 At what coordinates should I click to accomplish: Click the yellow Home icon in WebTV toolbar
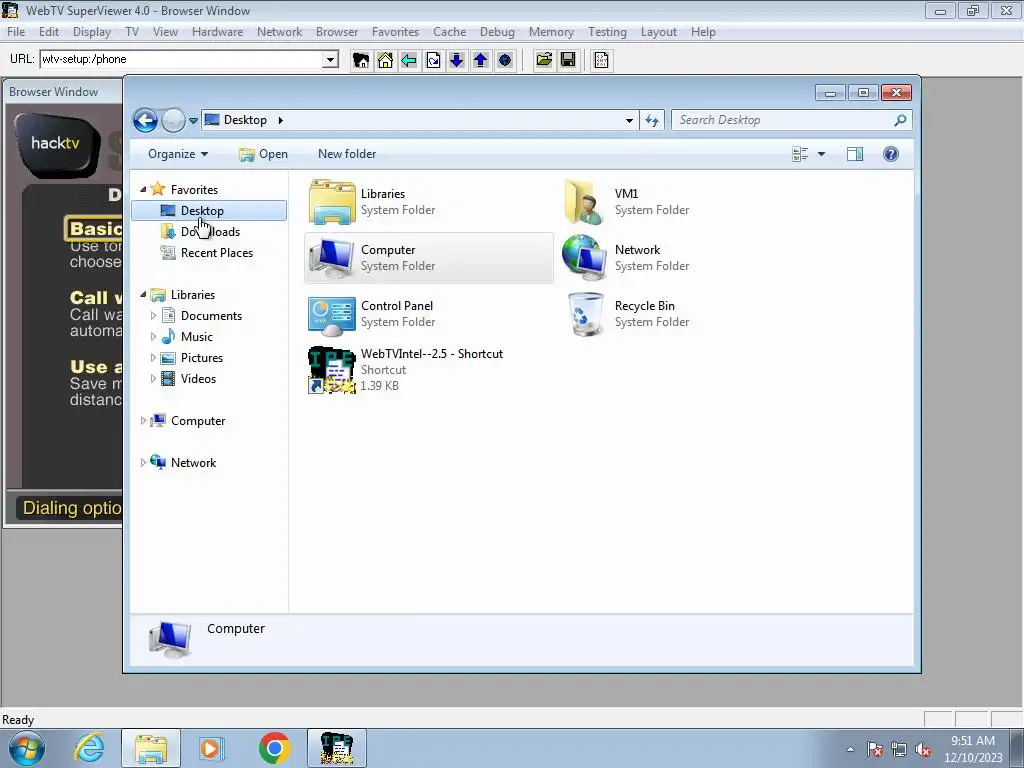[385, 60]
